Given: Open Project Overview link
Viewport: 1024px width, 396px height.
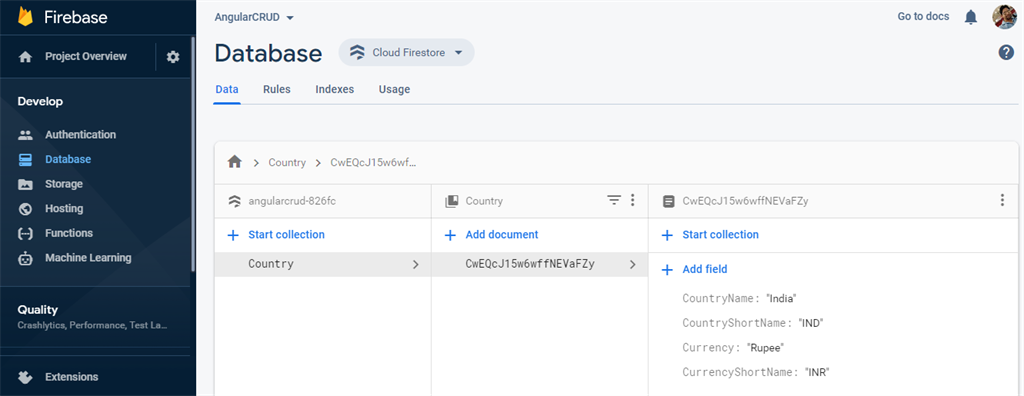Looking at the screenshot, I should tap(86, 57).
